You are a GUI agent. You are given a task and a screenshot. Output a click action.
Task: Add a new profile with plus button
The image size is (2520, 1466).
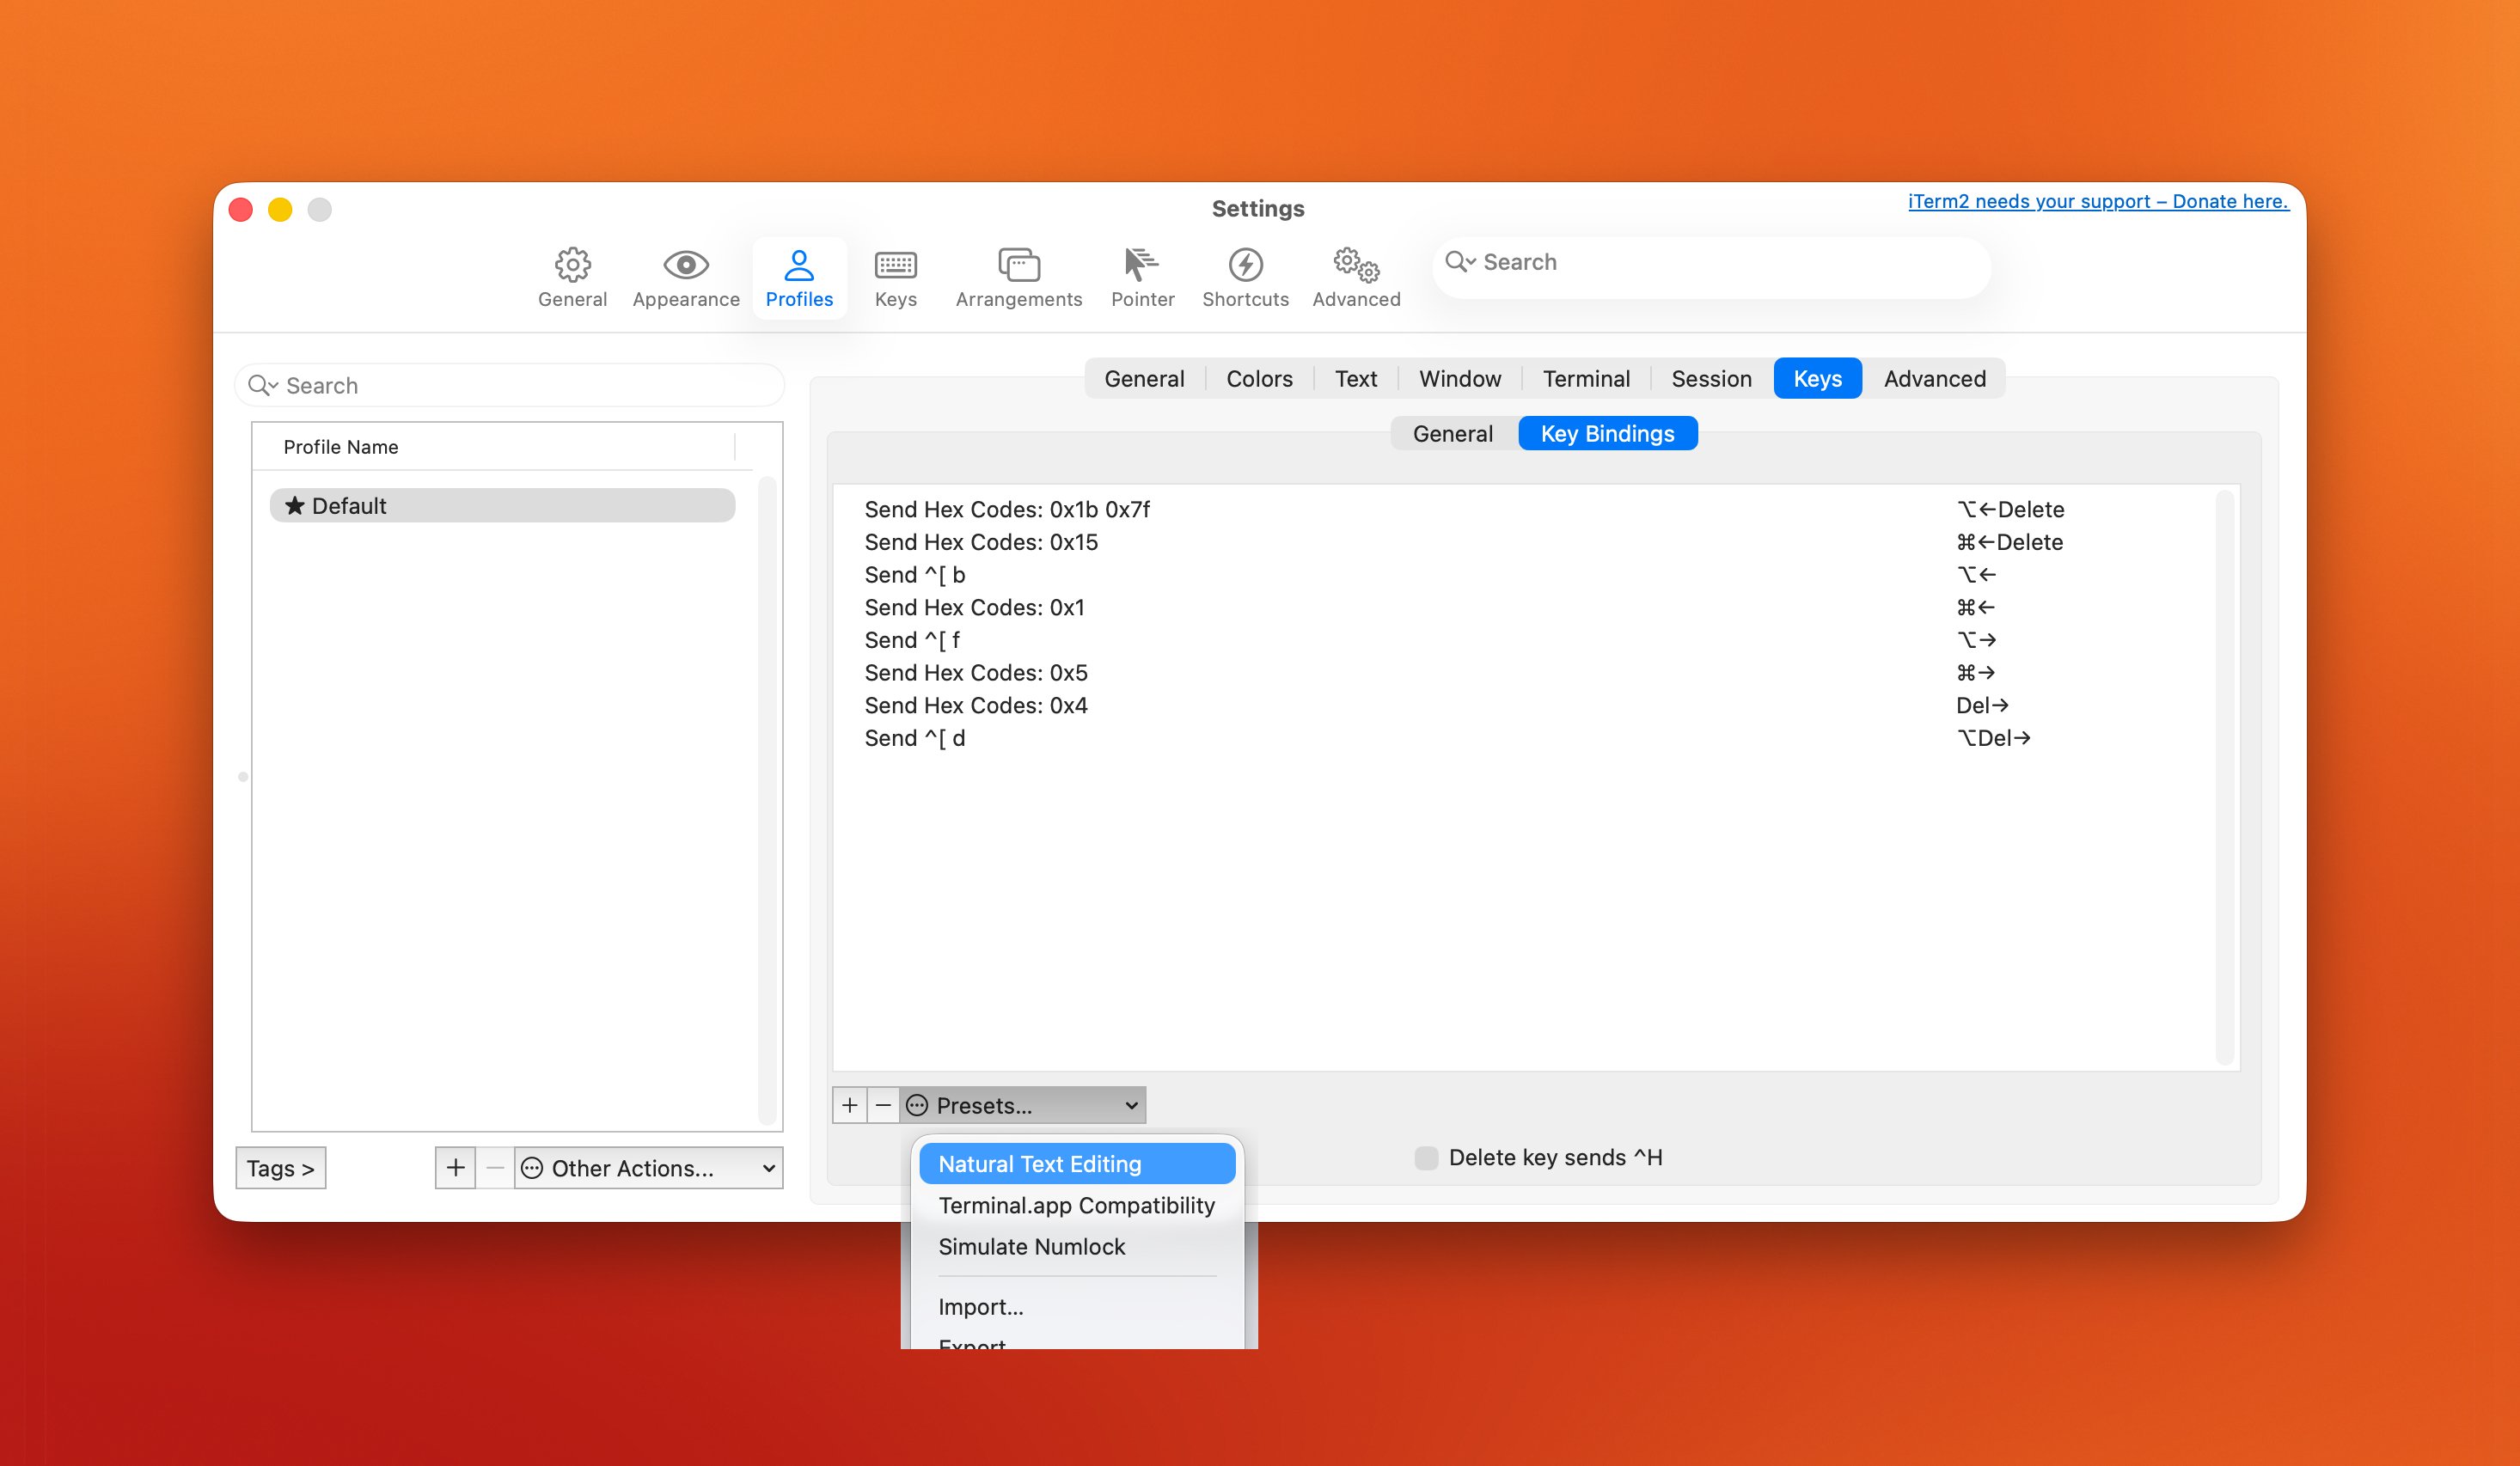(456, 1168)
